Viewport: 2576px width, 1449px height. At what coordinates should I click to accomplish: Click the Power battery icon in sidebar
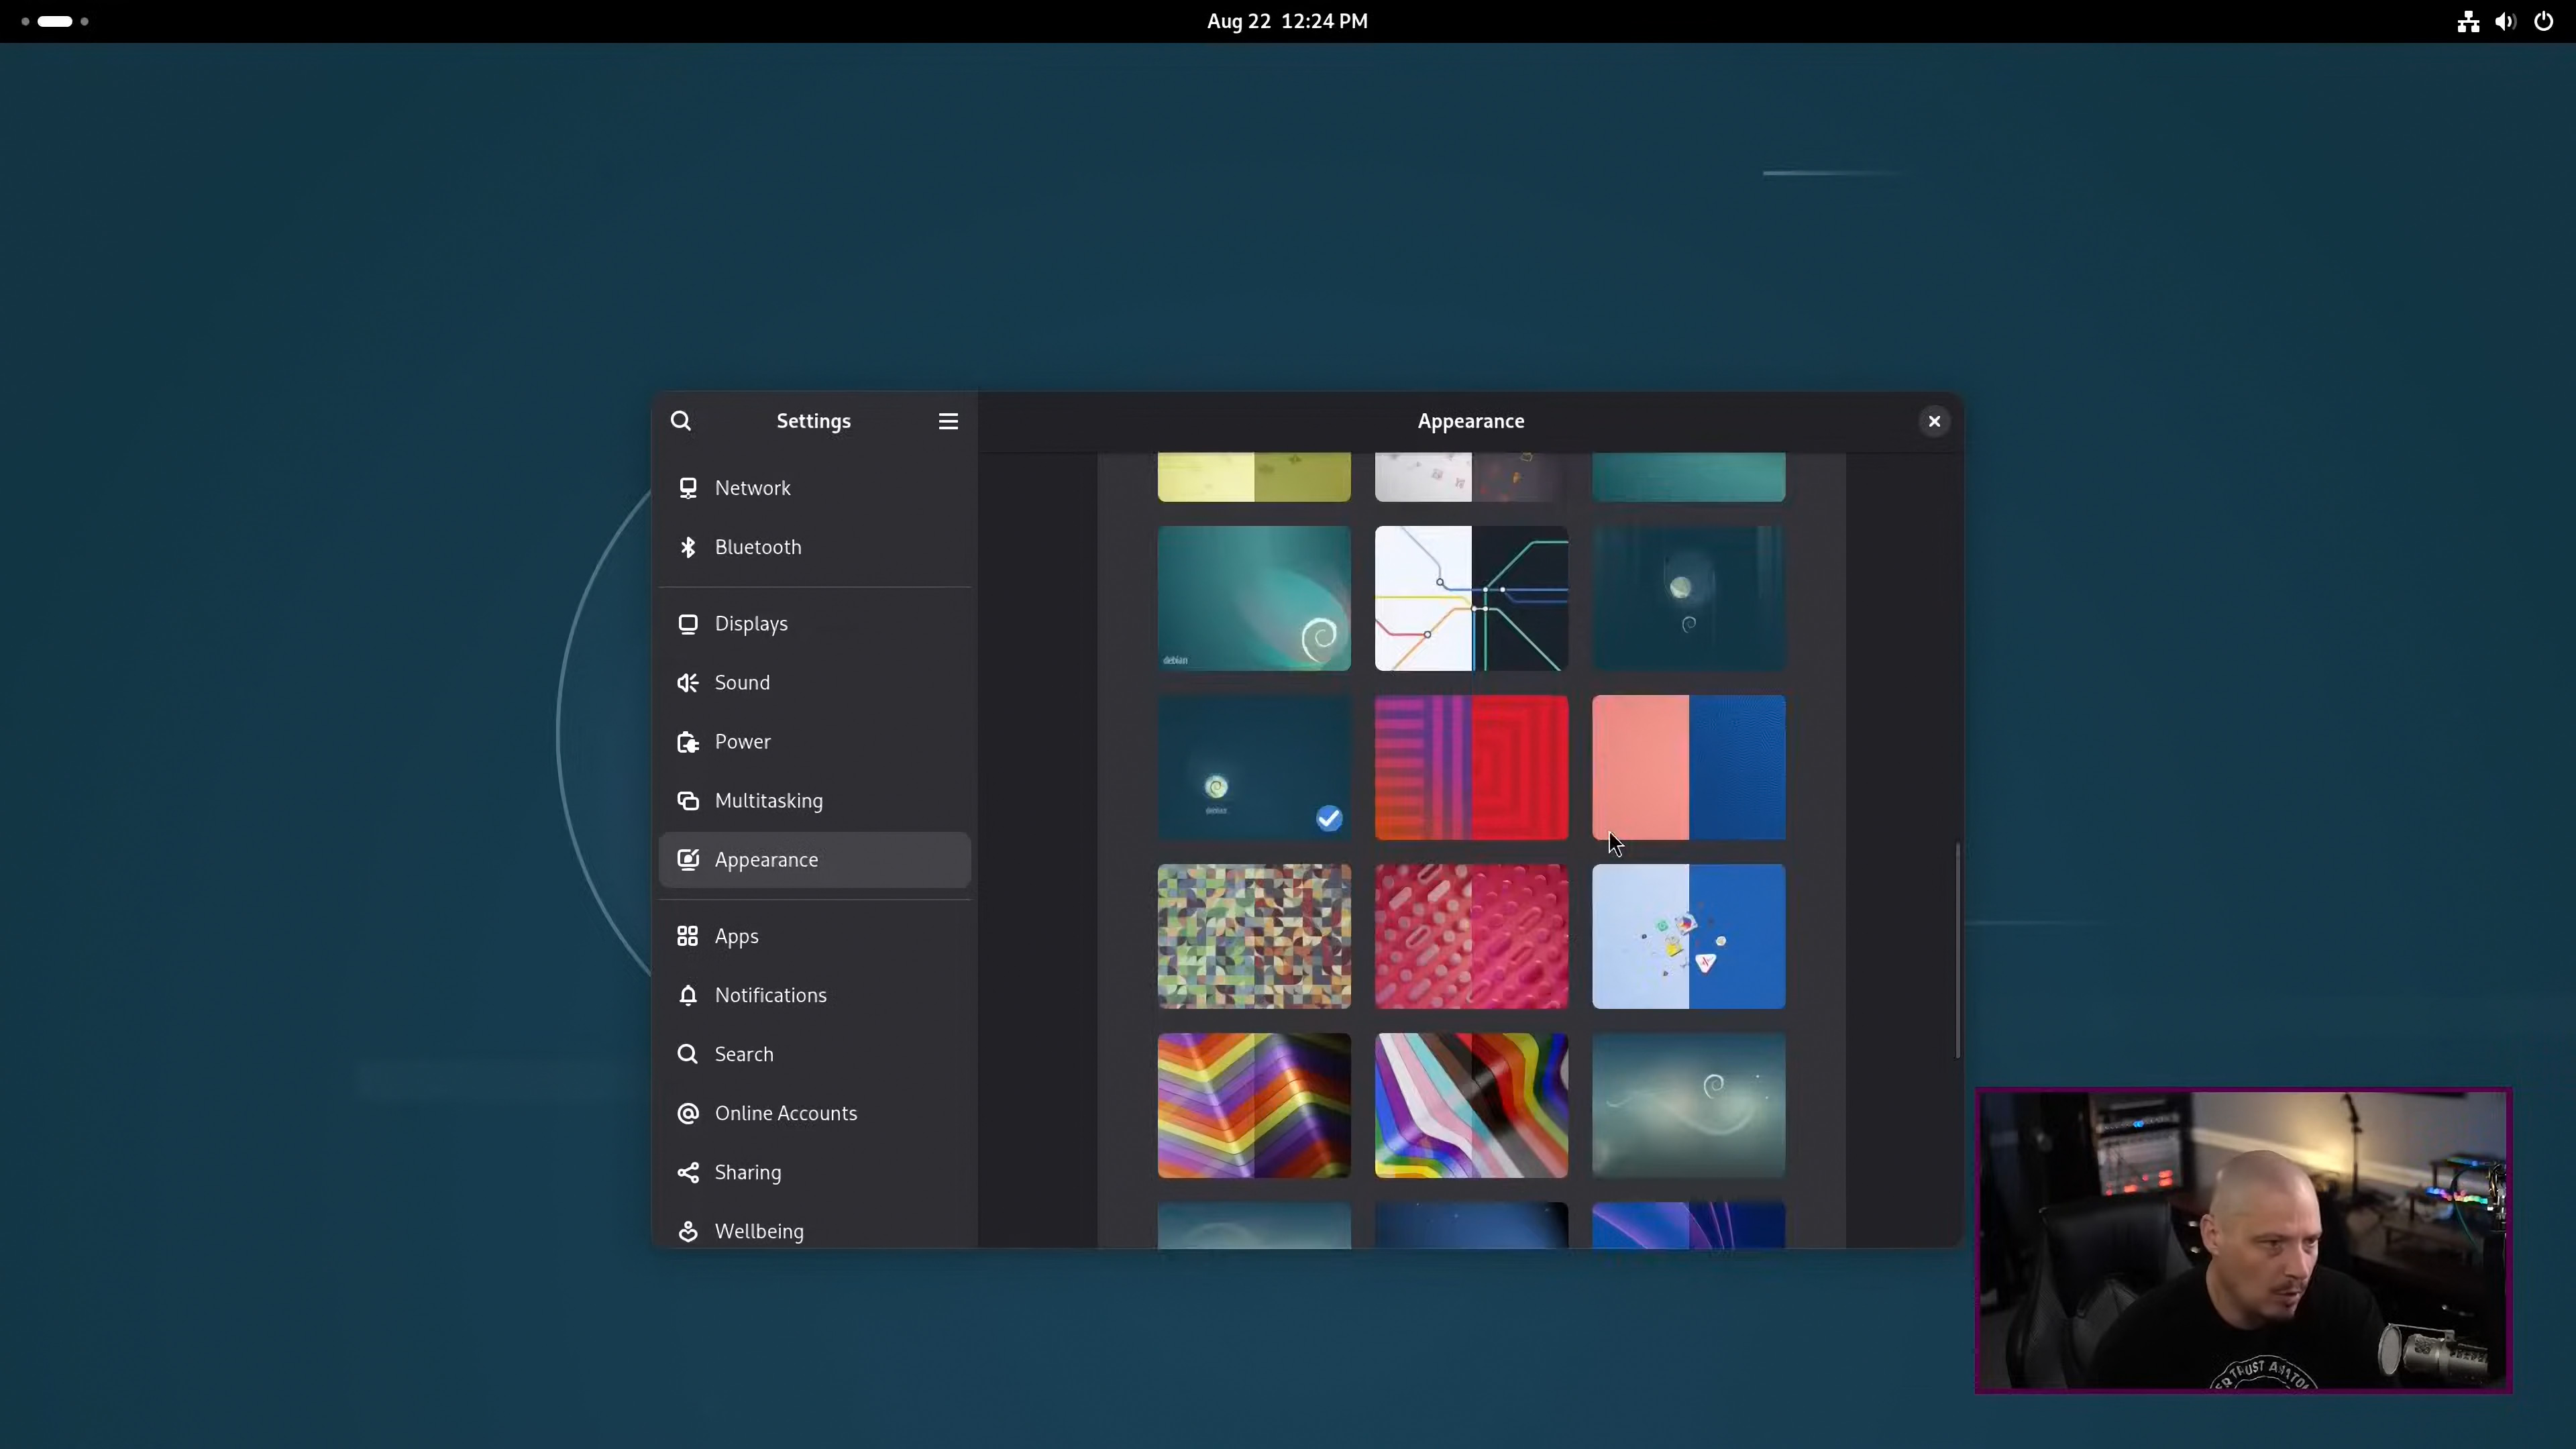point(688,742)
